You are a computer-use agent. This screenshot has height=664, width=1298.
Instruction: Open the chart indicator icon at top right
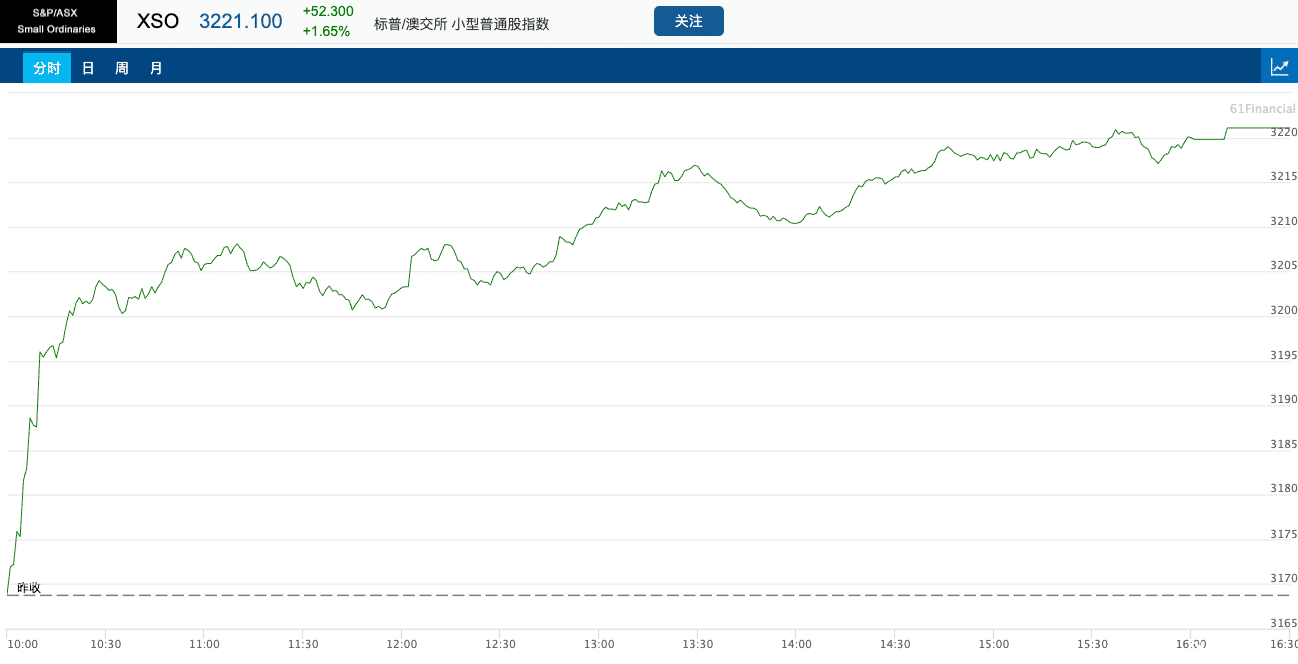pyautogui.click(x=1279, y=67)
